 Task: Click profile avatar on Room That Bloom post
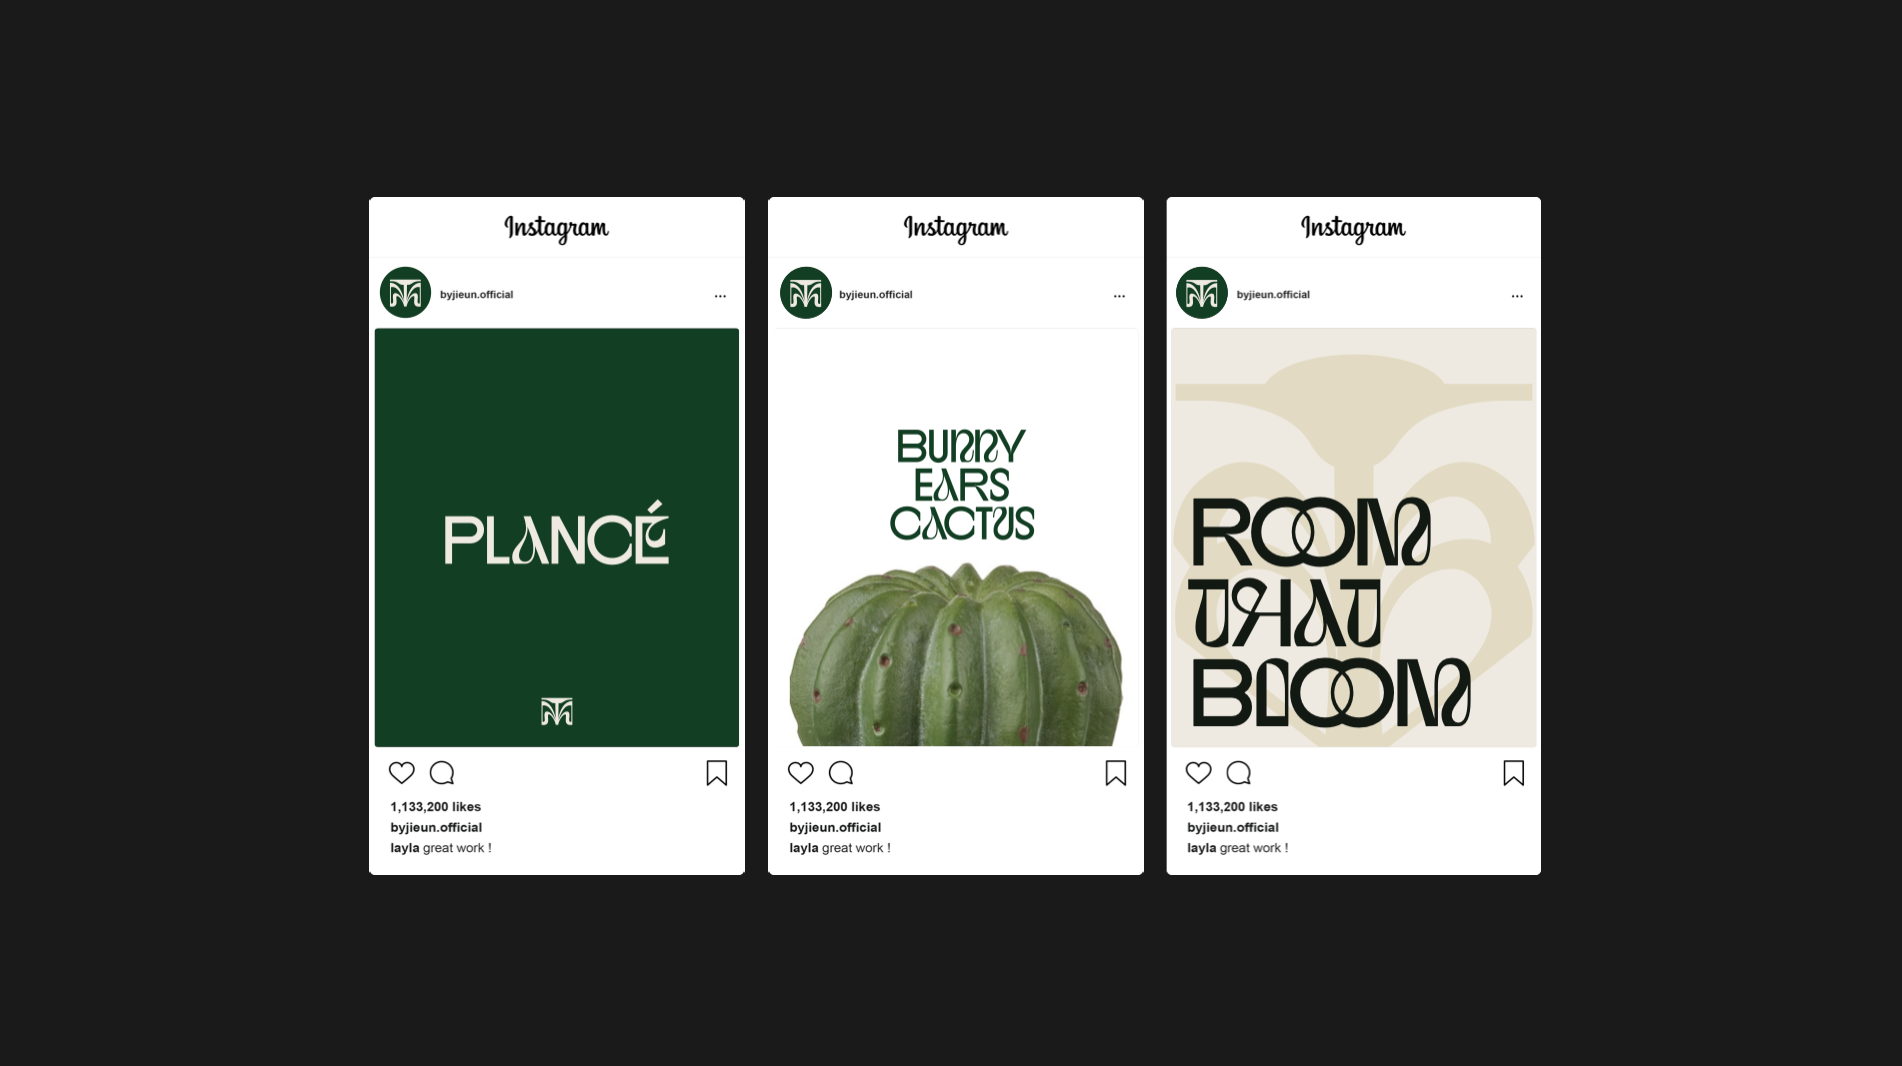tap(1202, 293)
